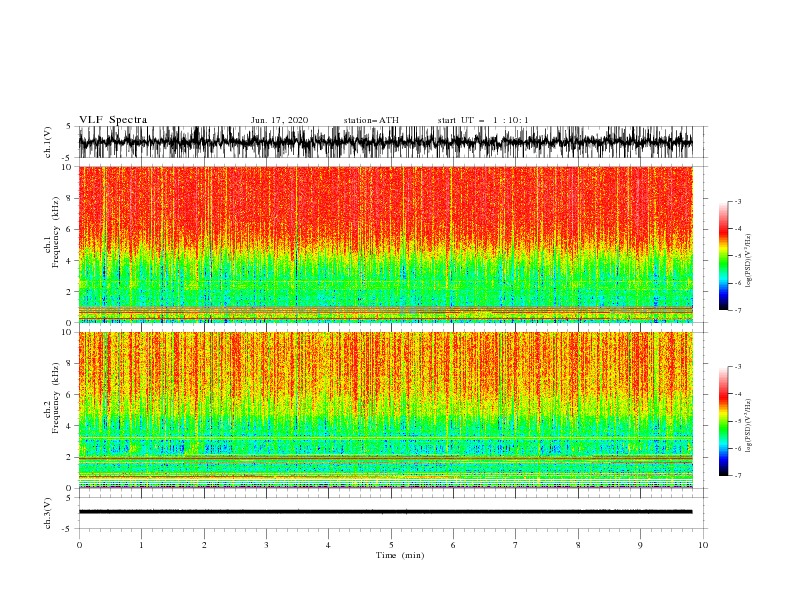
Task: Click time axis tick label "1"
Action: tap(141, 545)
